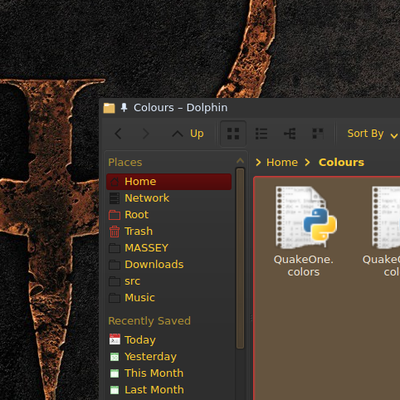Open Trash in the Places panel
Image resolution: width=400 pixels, height=400 pixels.
pyautogui.click(x=169, y=231)
